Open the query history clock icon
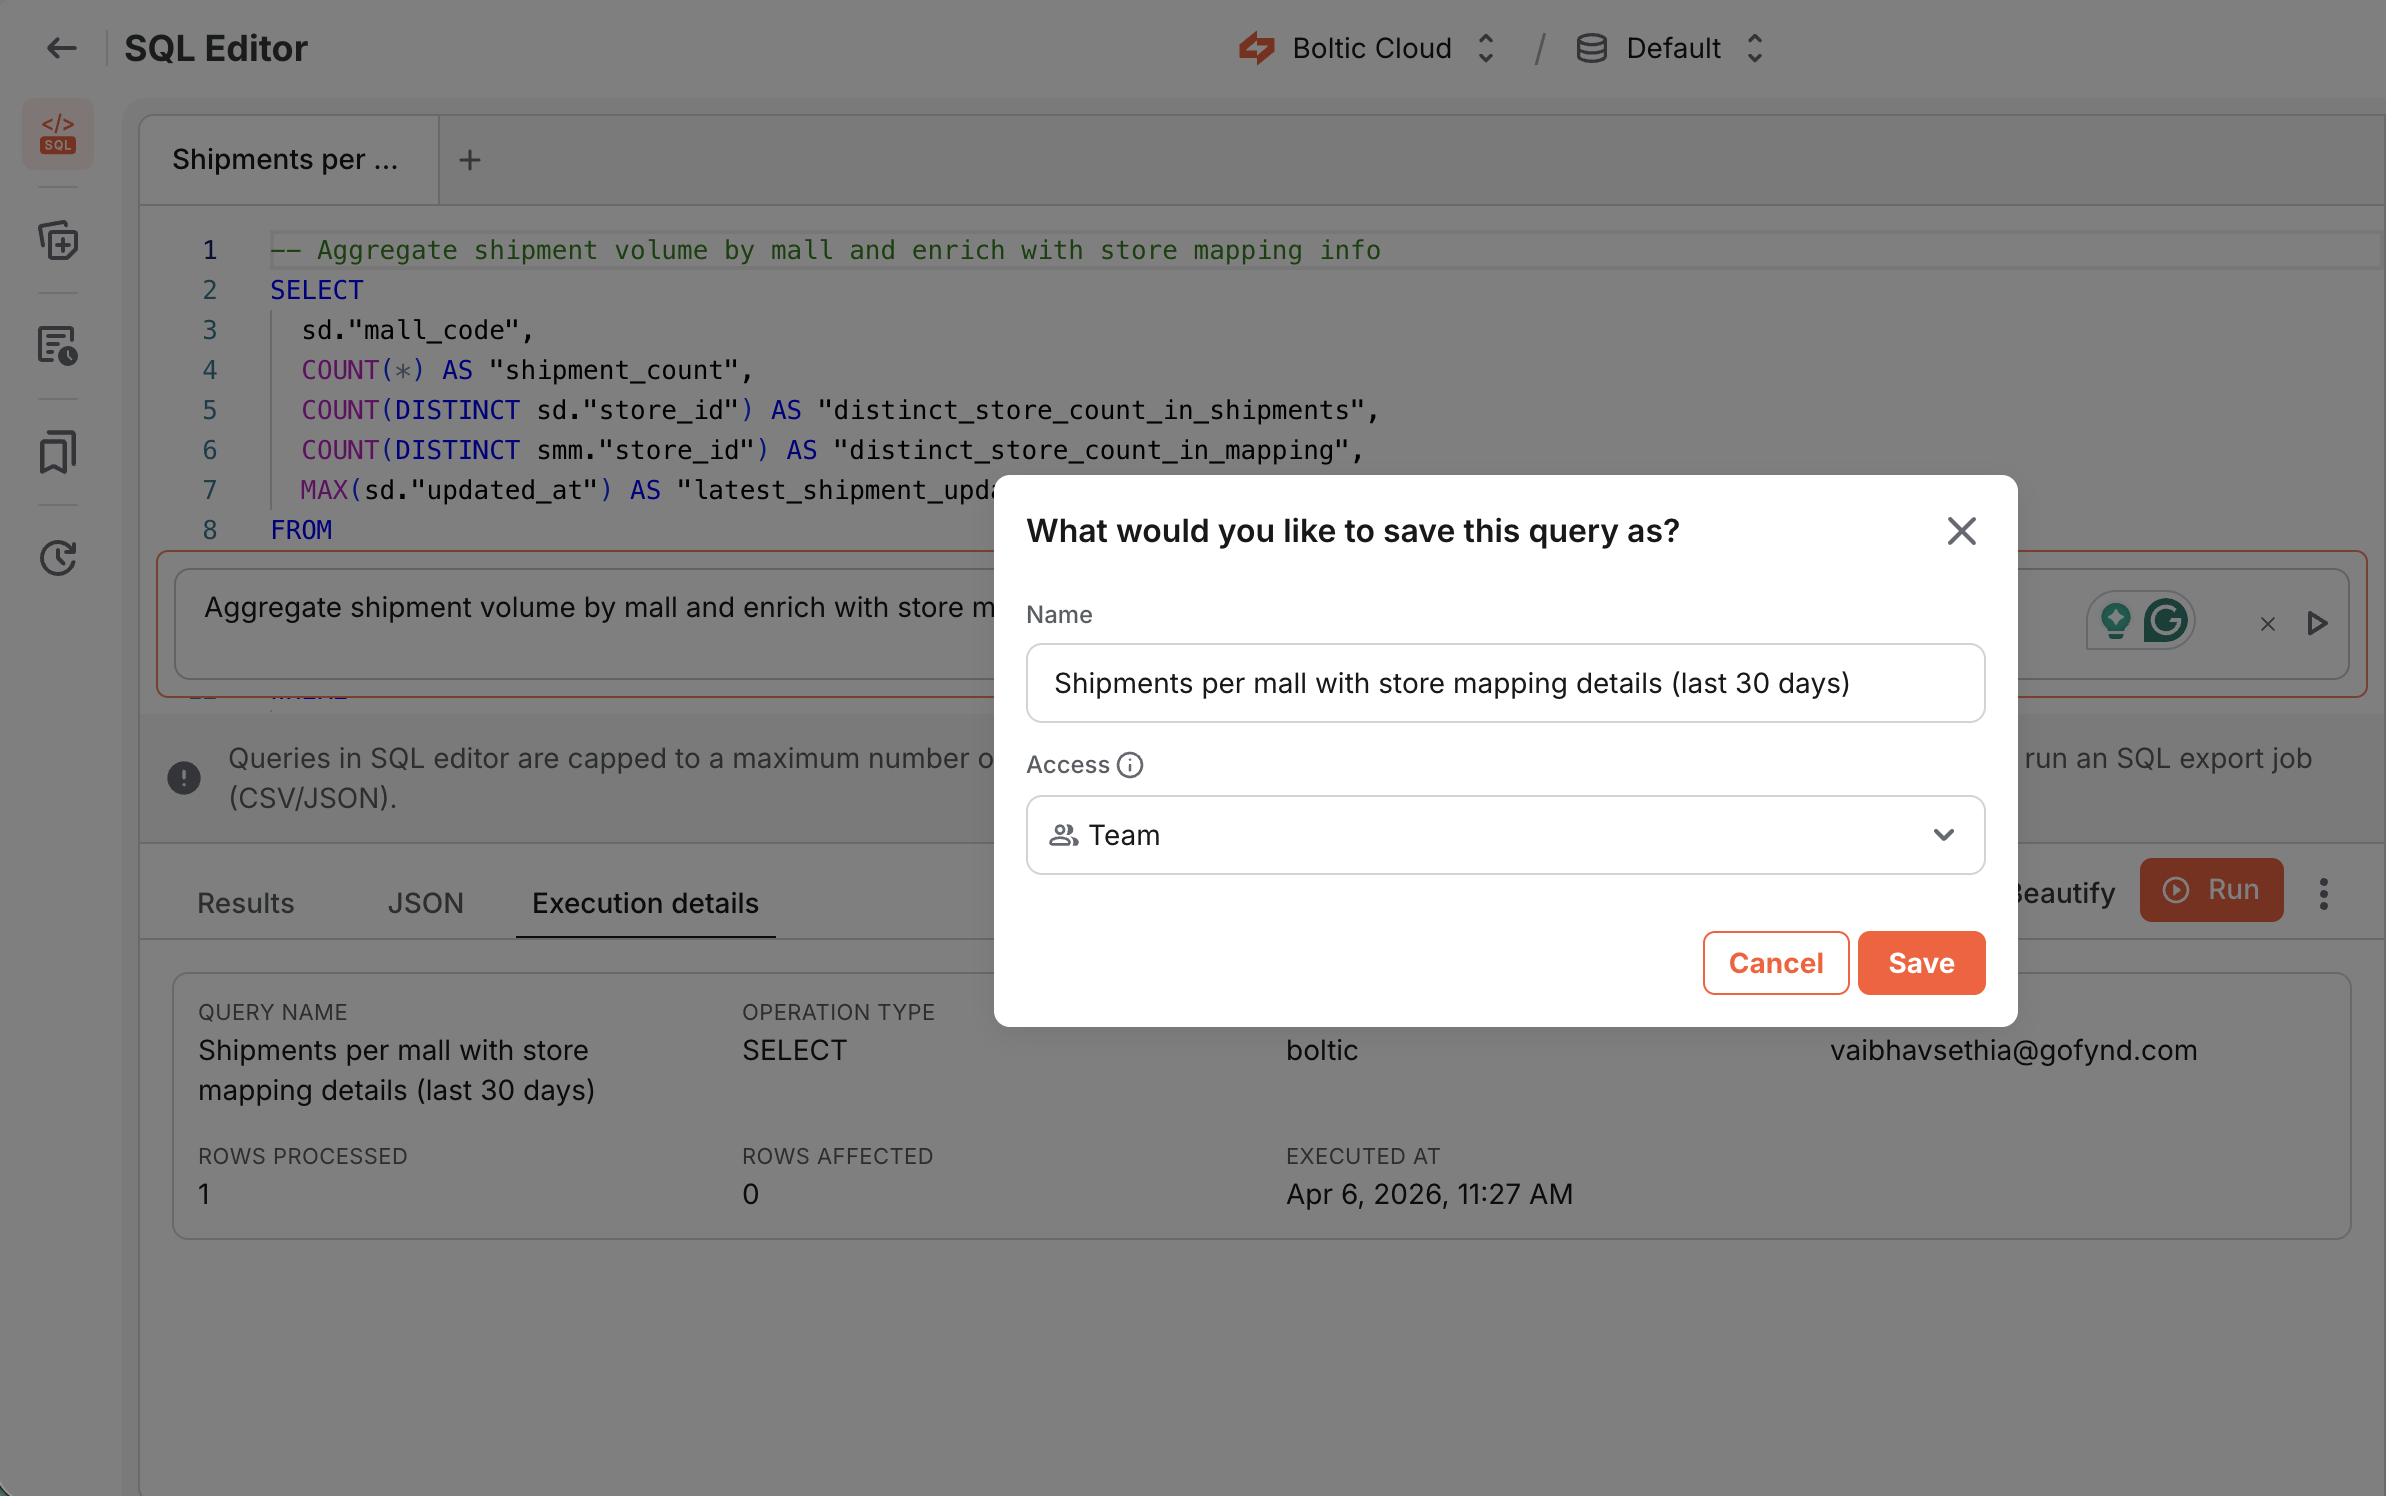The height and width of the screenshot is (1496, 2386). (58, 558)
